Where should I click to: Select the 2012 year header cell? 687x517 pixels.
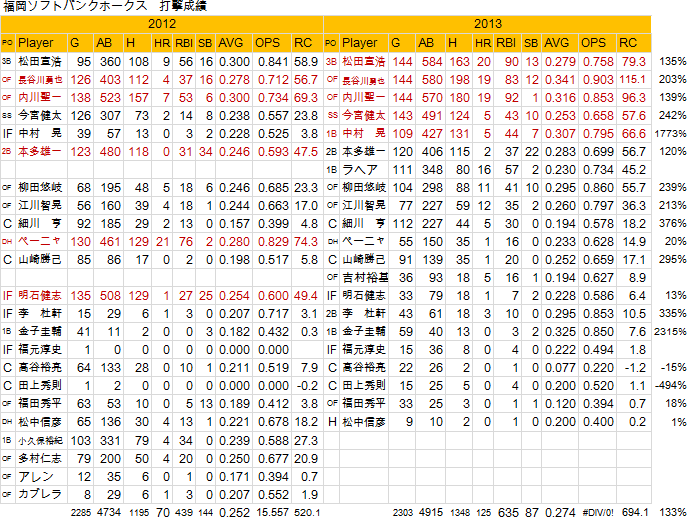pyautogui.click(x=162, y=24)
